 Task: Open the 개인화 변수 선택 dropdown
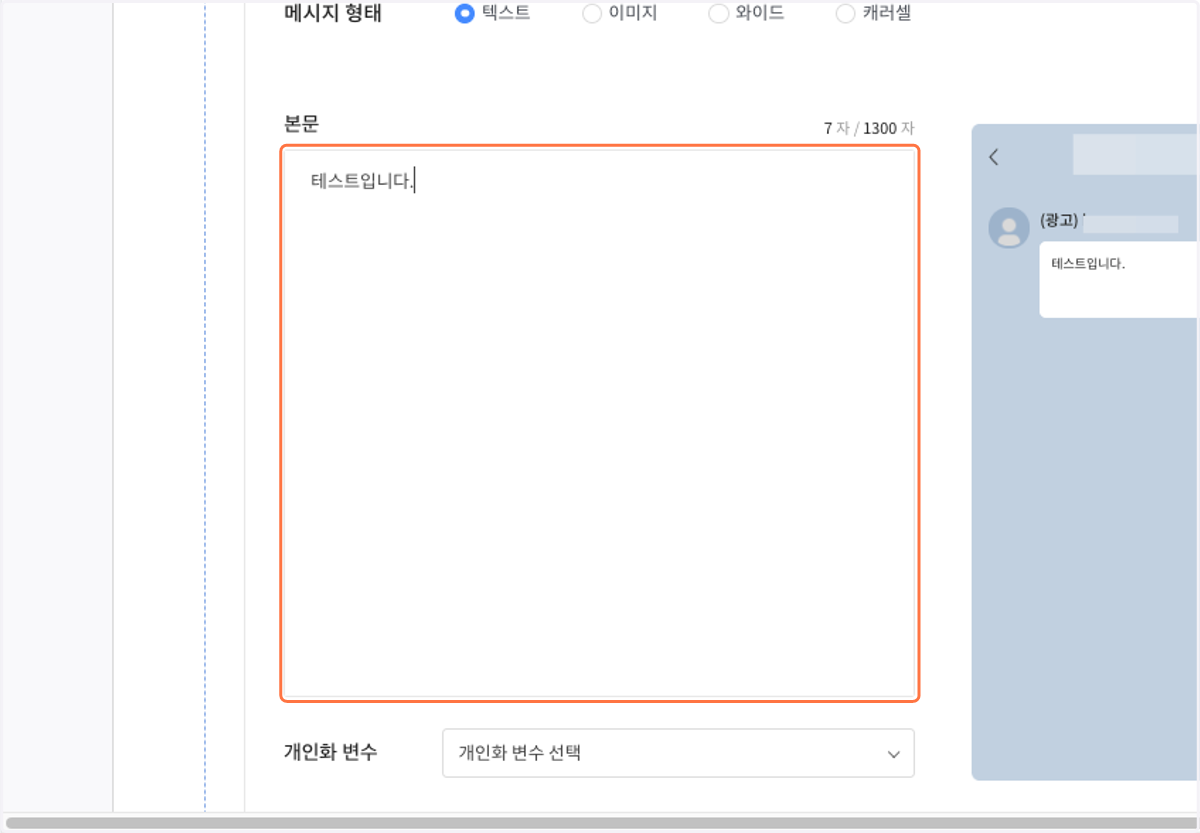tap(678, 753)
